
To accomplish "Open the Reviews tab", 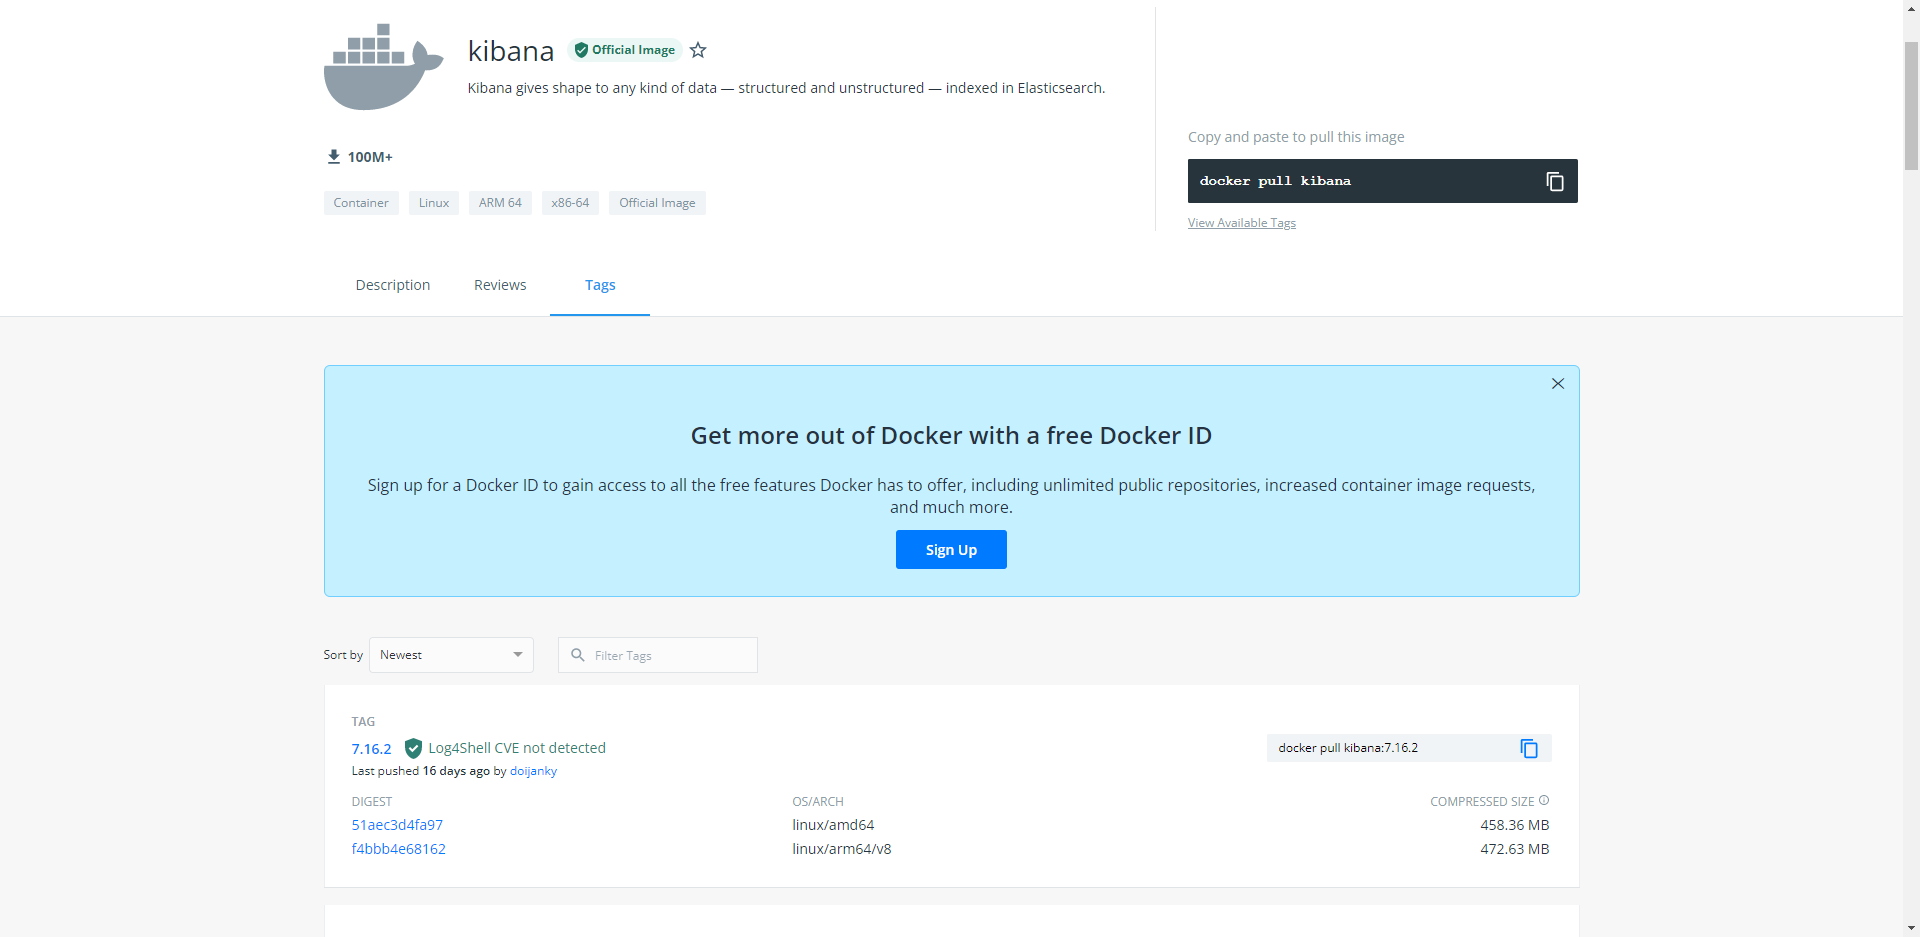I will tap(500, 285).
